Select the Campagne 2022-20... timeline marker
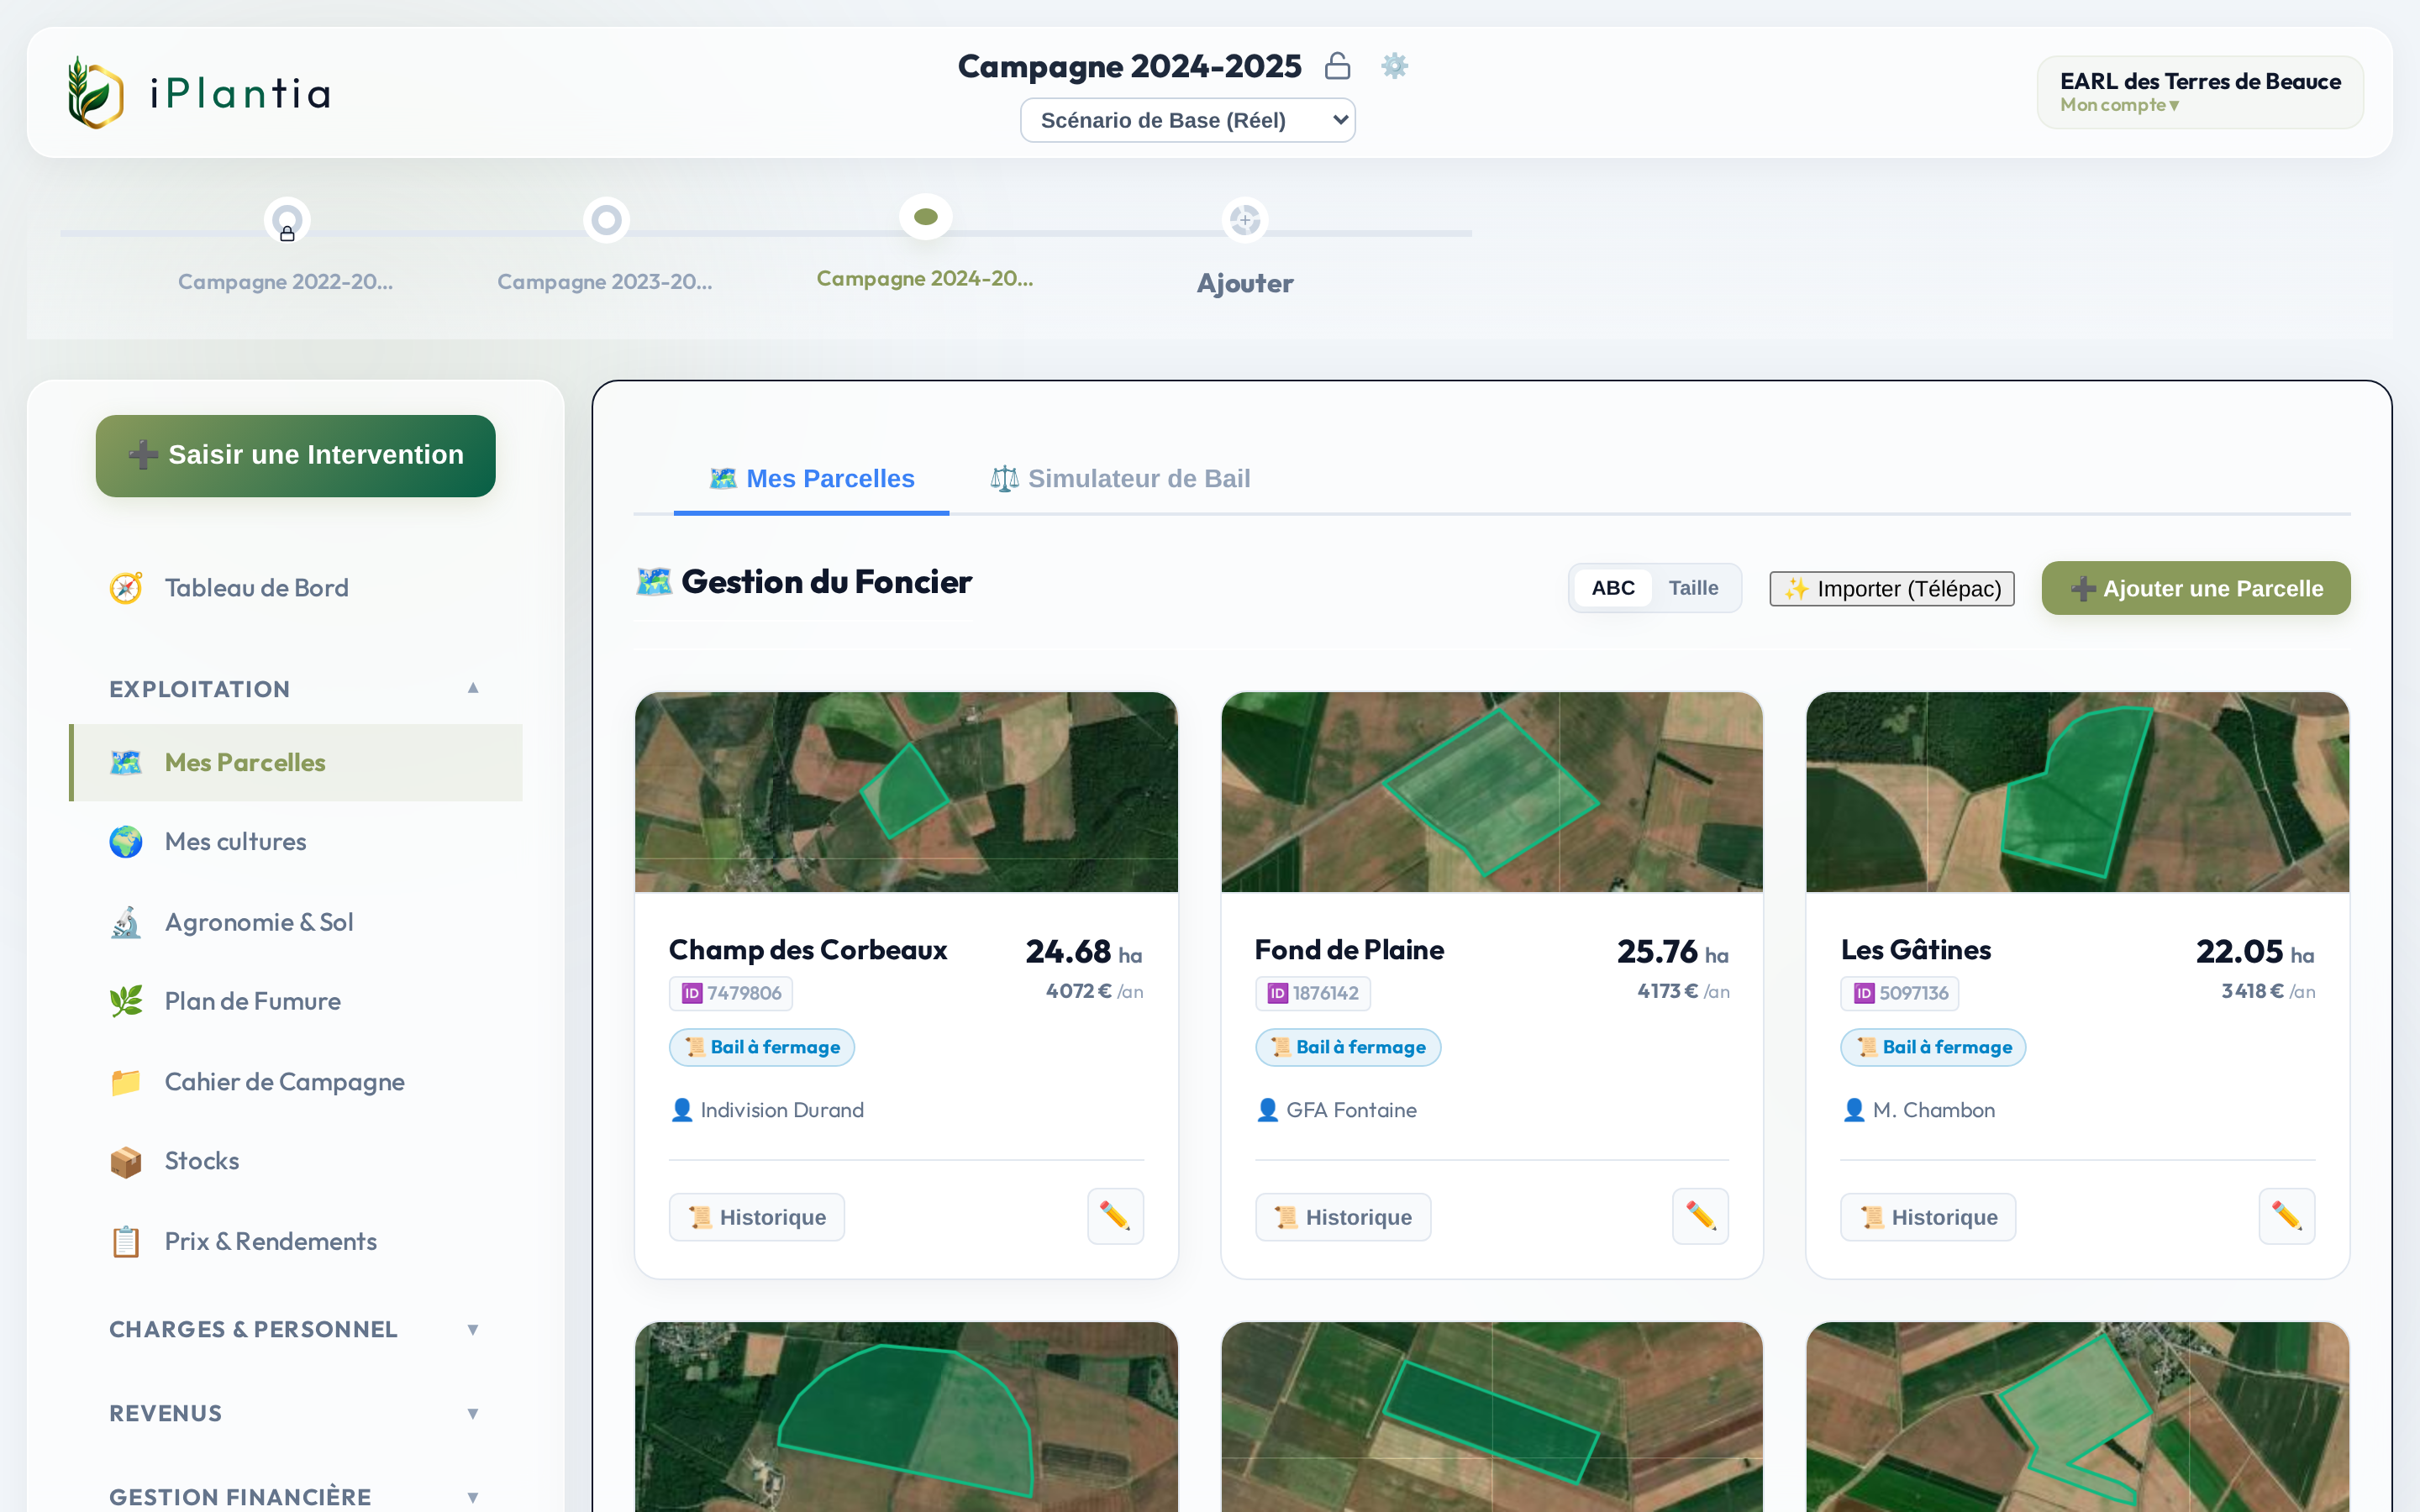 287,221
